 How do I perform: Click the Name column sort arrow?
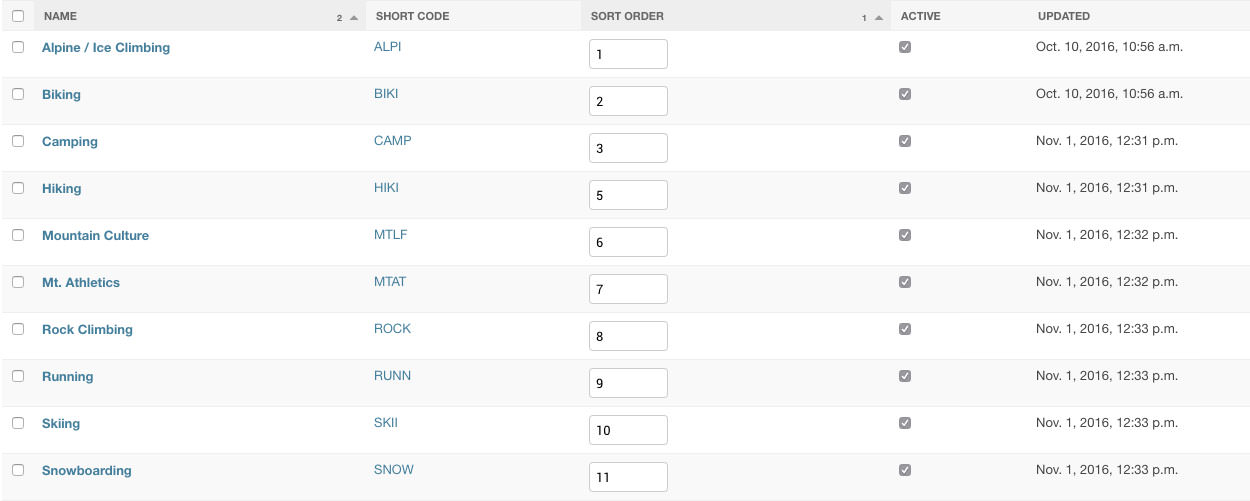(354, 18)
